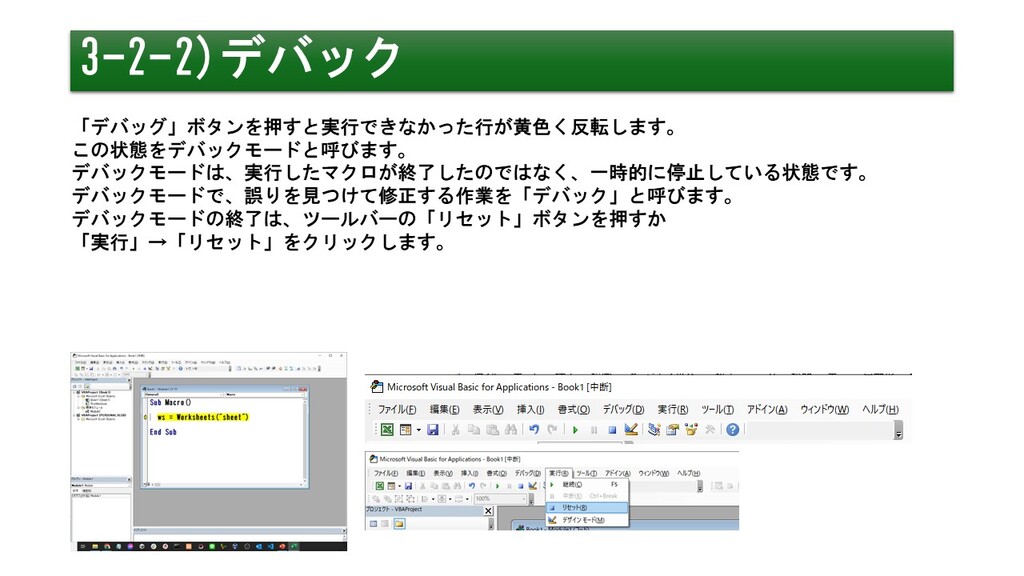
Task: Close the code window with red X button
Action: [x=303, y=389]
